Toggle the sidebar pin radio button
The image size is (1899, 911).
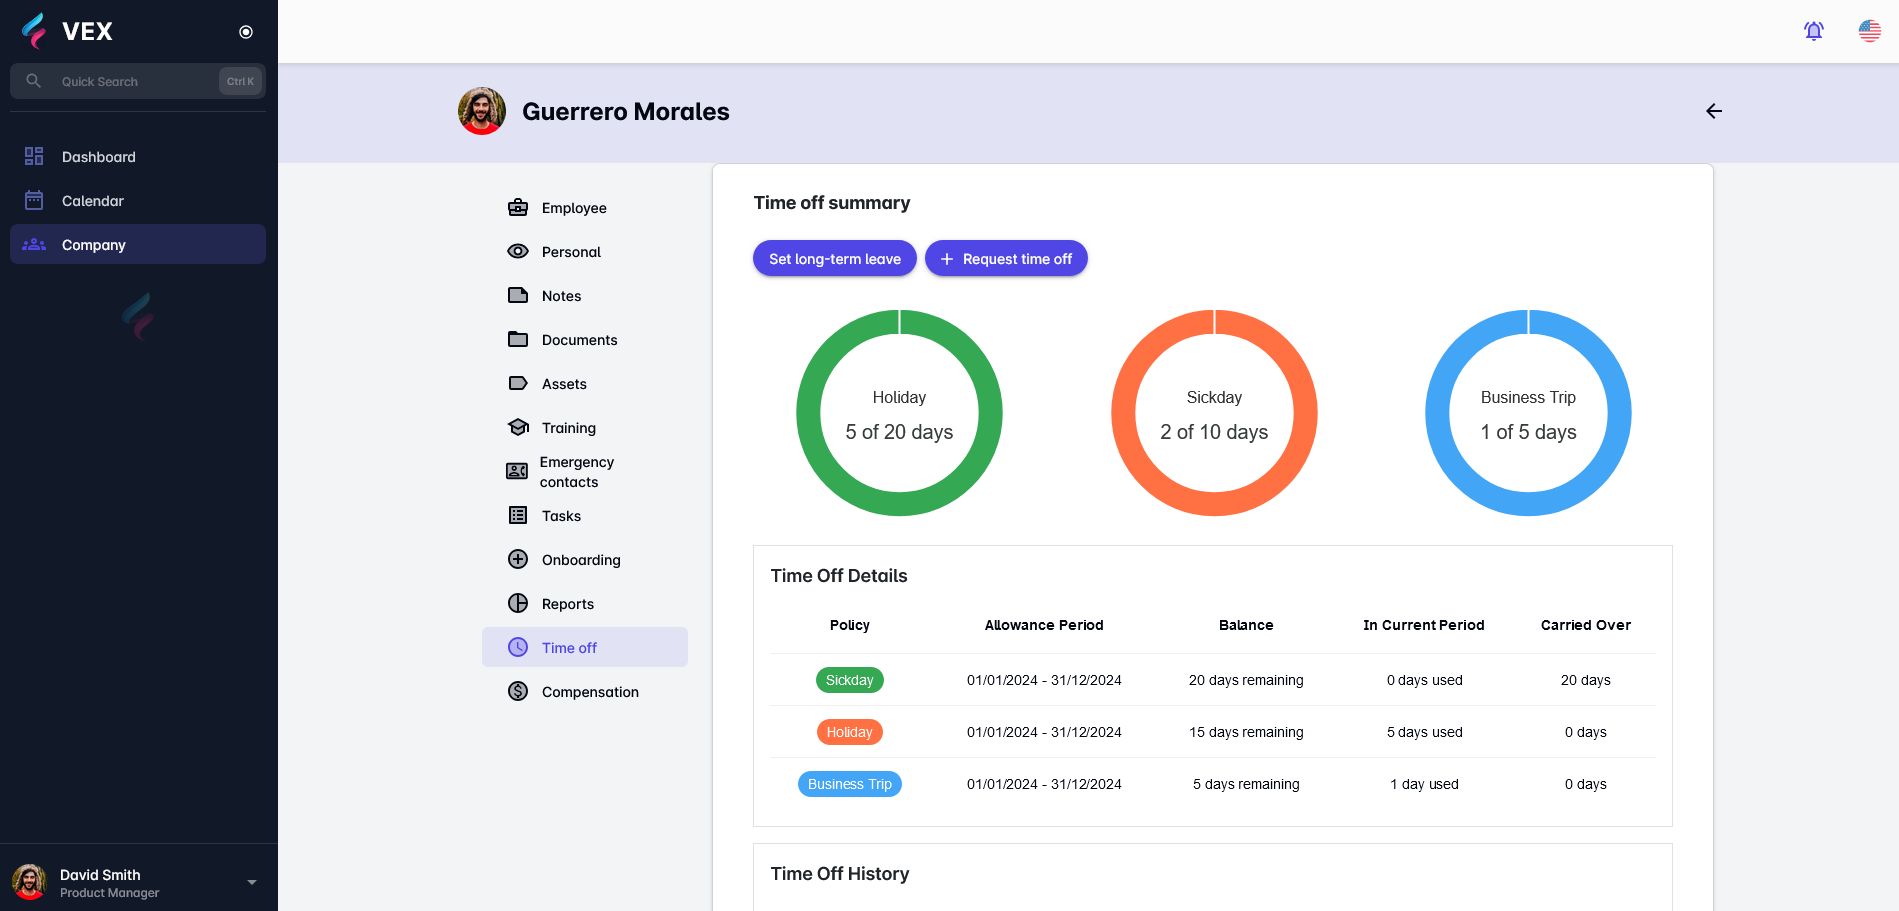tap(246, 32)
